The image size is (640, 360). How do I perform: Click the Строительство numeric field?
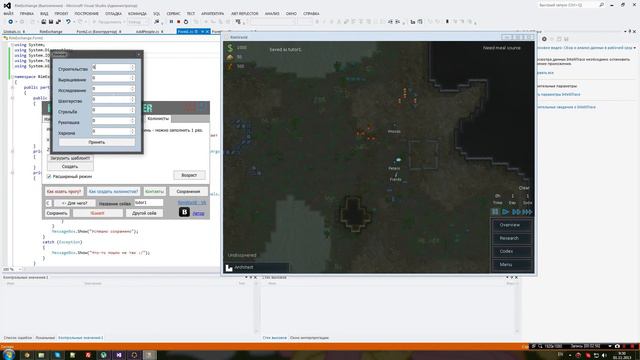pyautogui.click(x=113, y=67)
